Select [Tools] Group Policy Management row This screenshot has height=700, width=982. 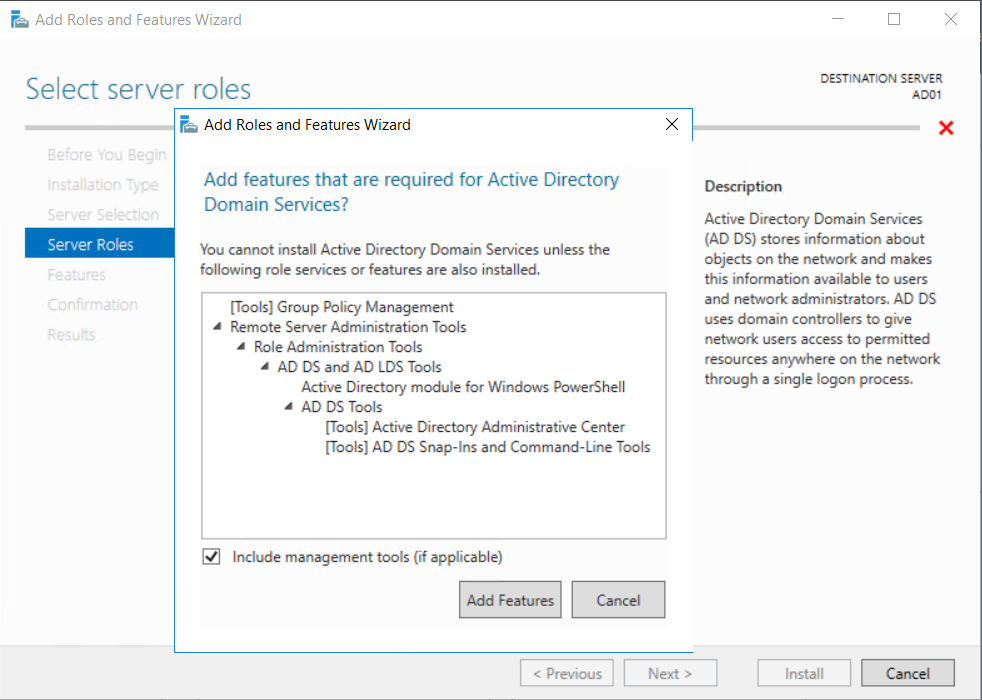(x=342, y=307)
